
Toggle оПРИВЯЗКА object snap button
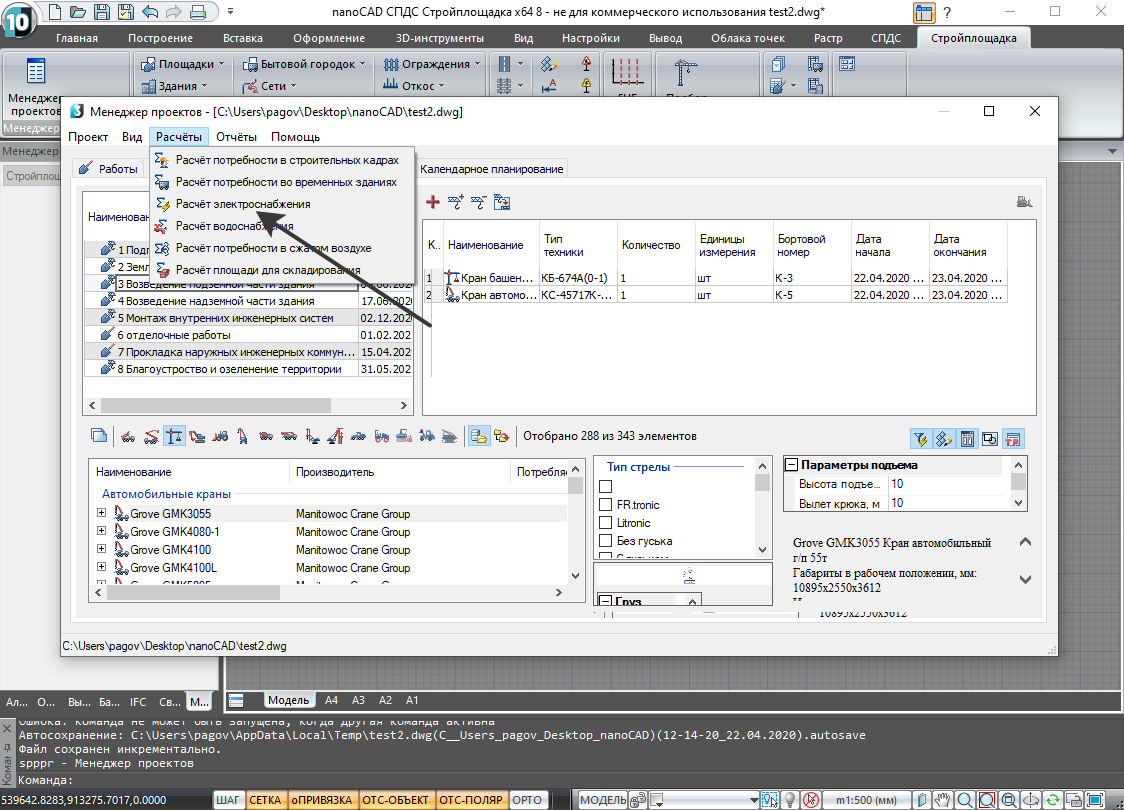point(322,800)
